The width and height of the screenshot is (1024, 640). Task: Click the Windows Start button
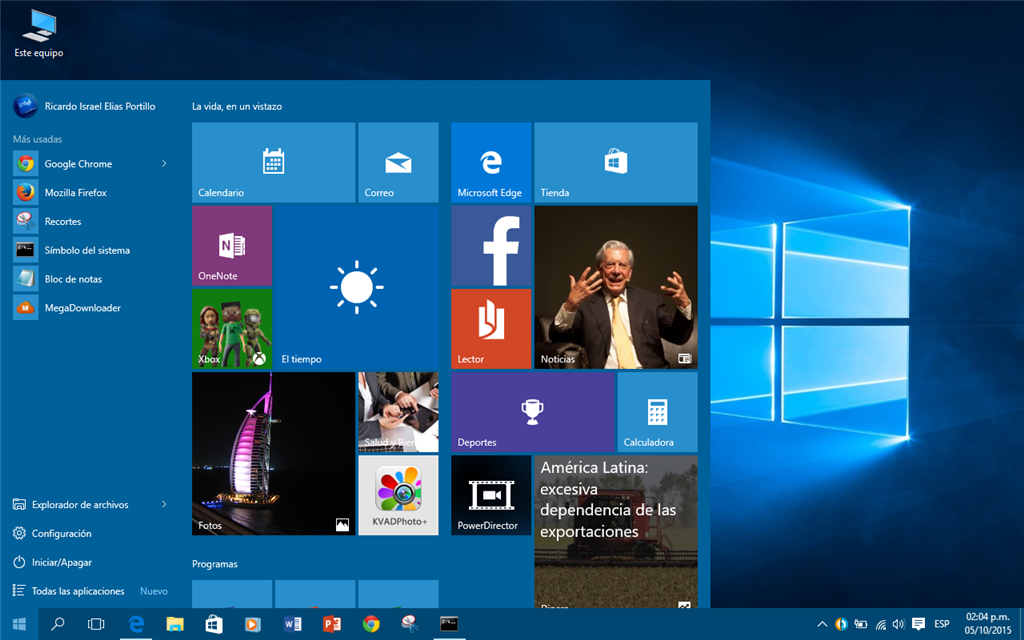click(x=19, y=624)
